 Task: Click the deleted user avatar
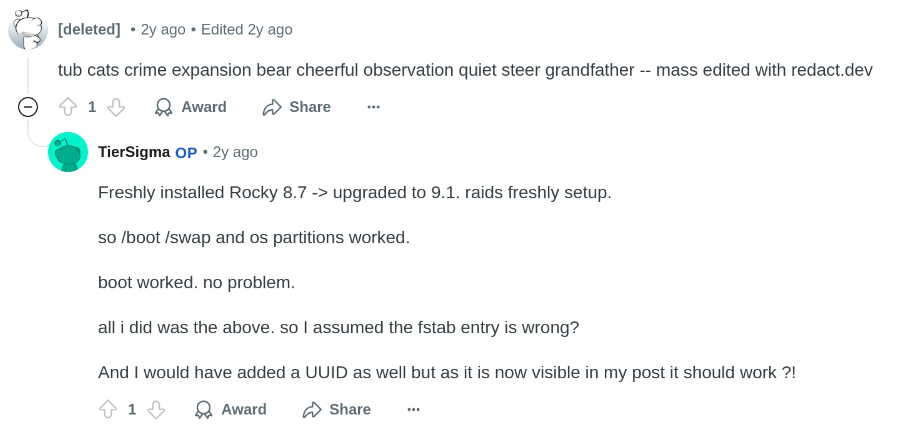click(x=28, y=30)
